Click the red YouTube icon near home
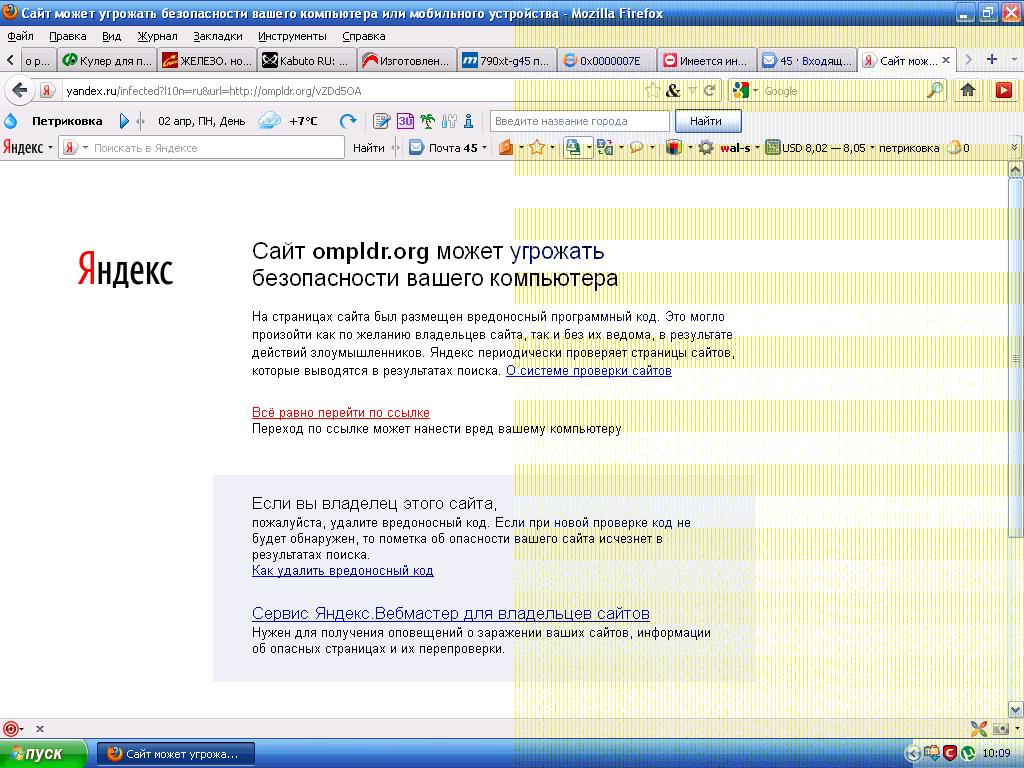Screen dimensions: 1024x768 point(1003,90)
